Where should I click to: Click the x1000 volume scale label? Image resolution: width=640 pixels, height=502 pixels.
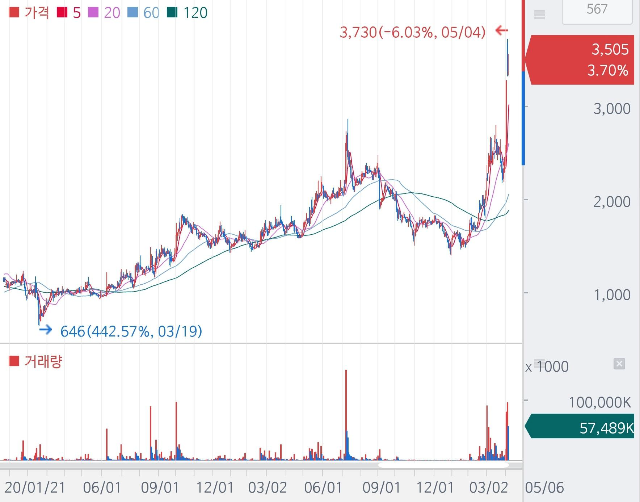[x=547, y=367]
